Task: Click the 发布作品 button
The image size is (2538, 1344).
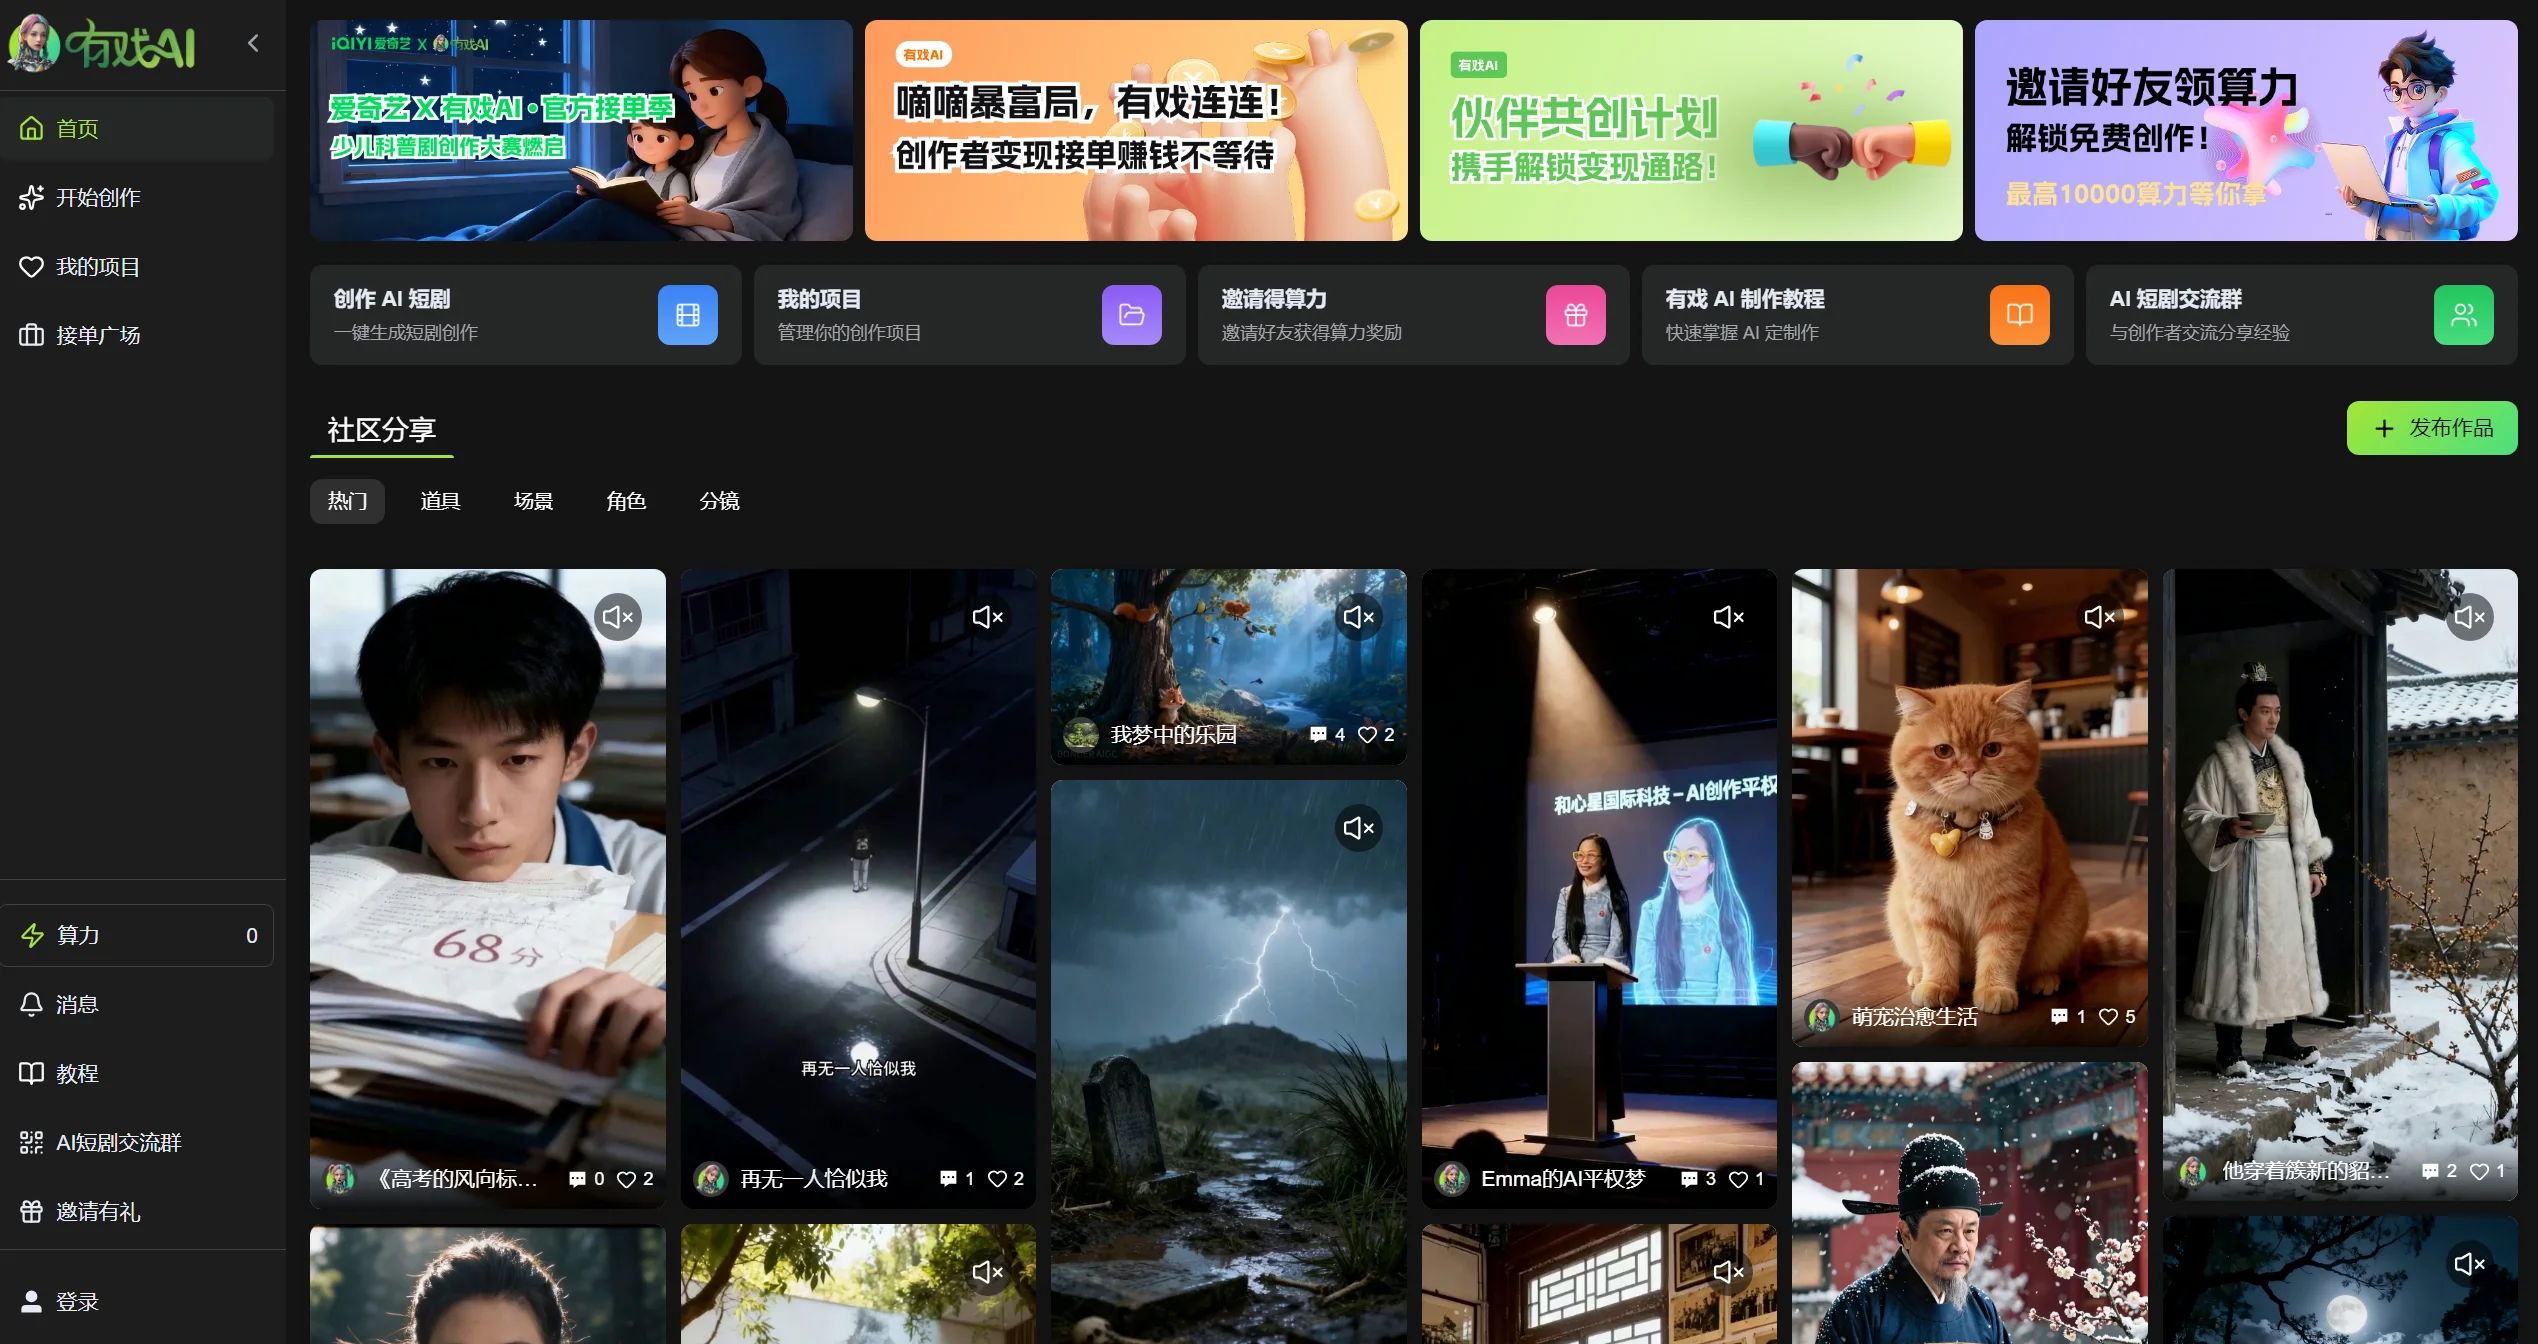Action: click(2431, 428)
